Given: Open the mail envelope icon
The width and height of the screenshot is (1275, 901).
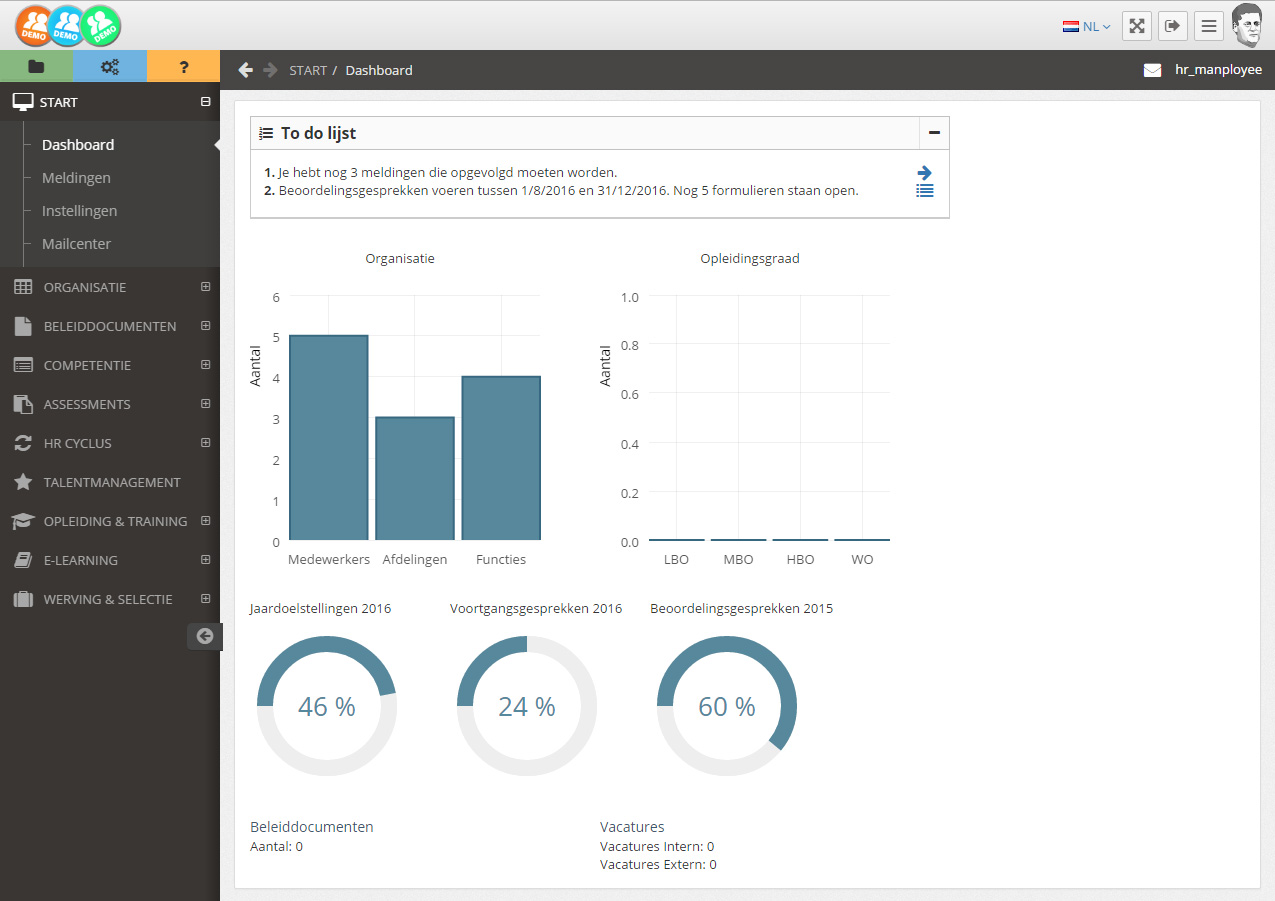Looking at the screenshot, I should click(x=1153, y=70).
